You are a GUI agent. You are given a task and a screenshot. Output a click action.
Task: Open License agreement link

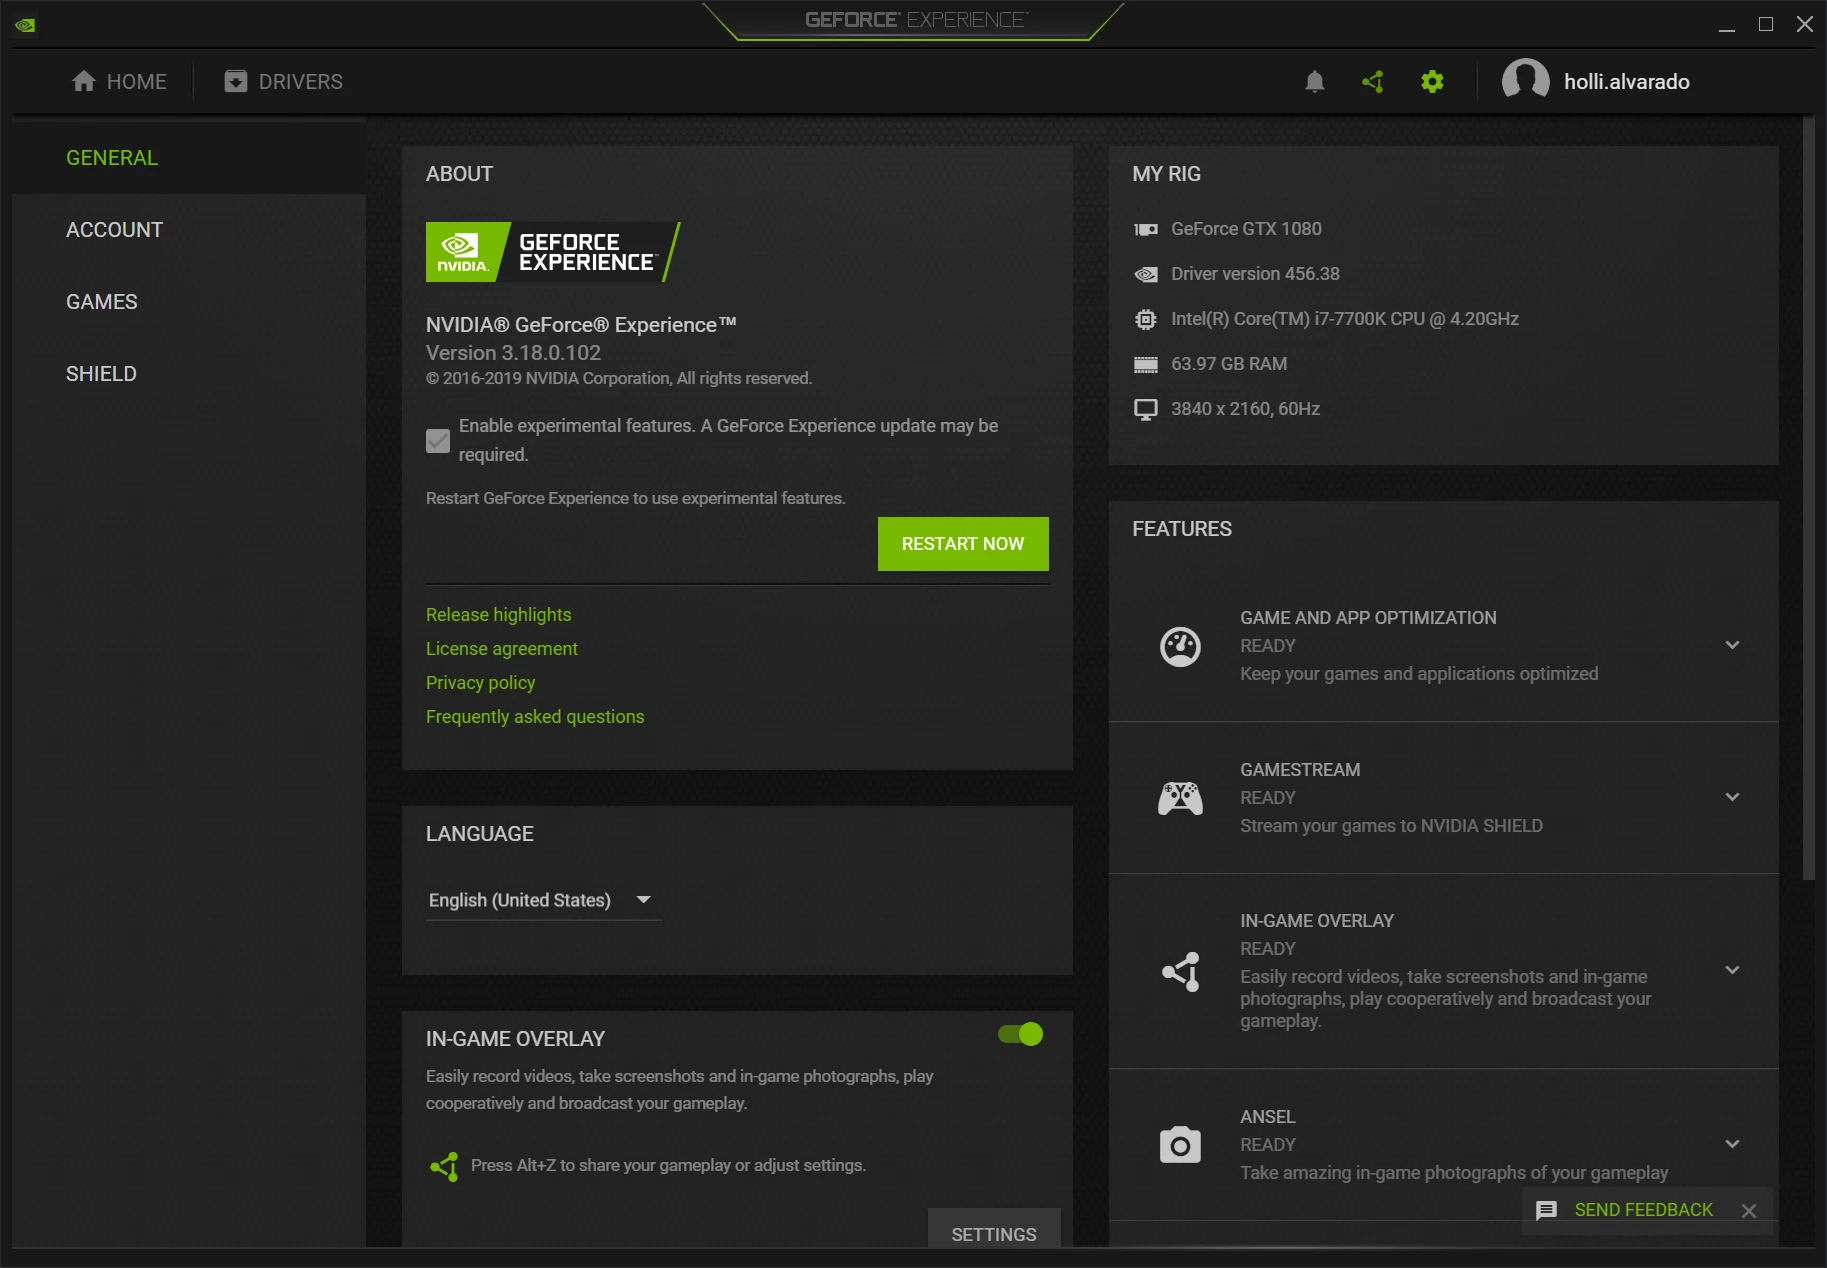pos(502,649)
